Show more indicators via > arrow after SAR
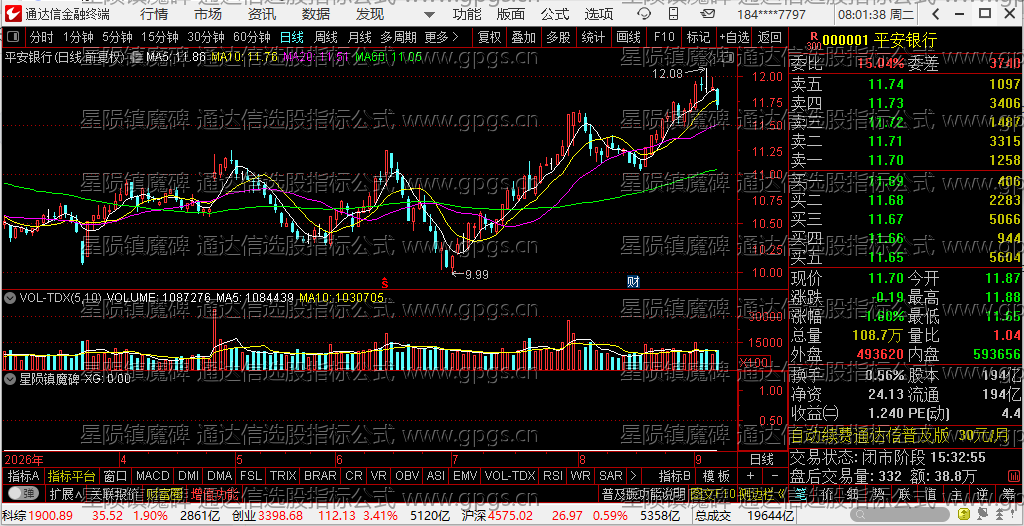 [633, 476]
